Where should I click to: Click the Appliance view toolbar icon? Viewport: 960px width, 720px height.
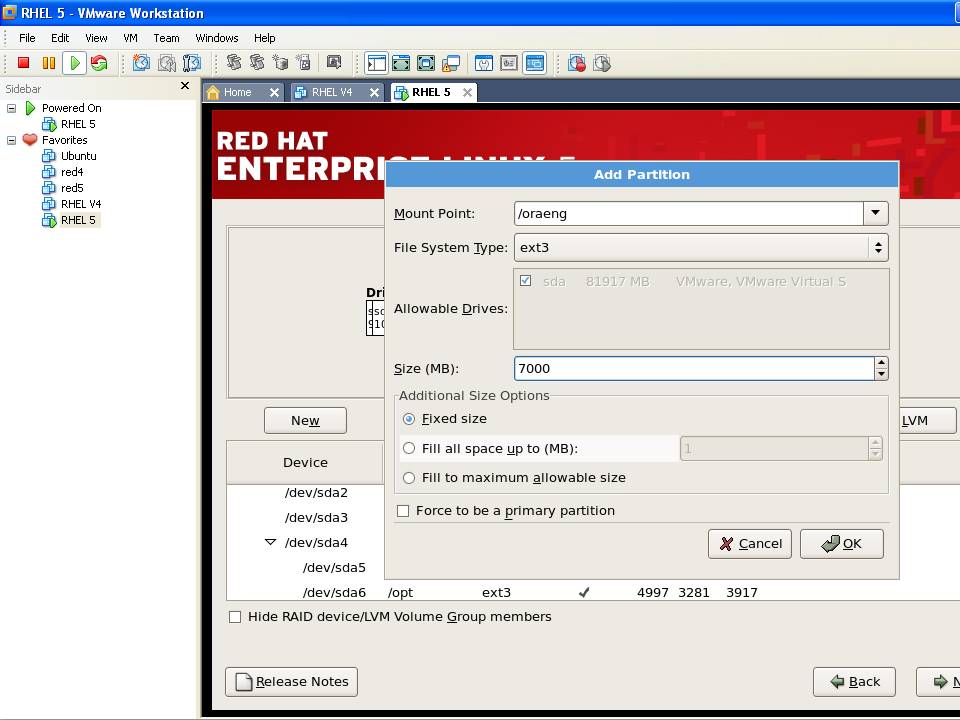[509, 63]
